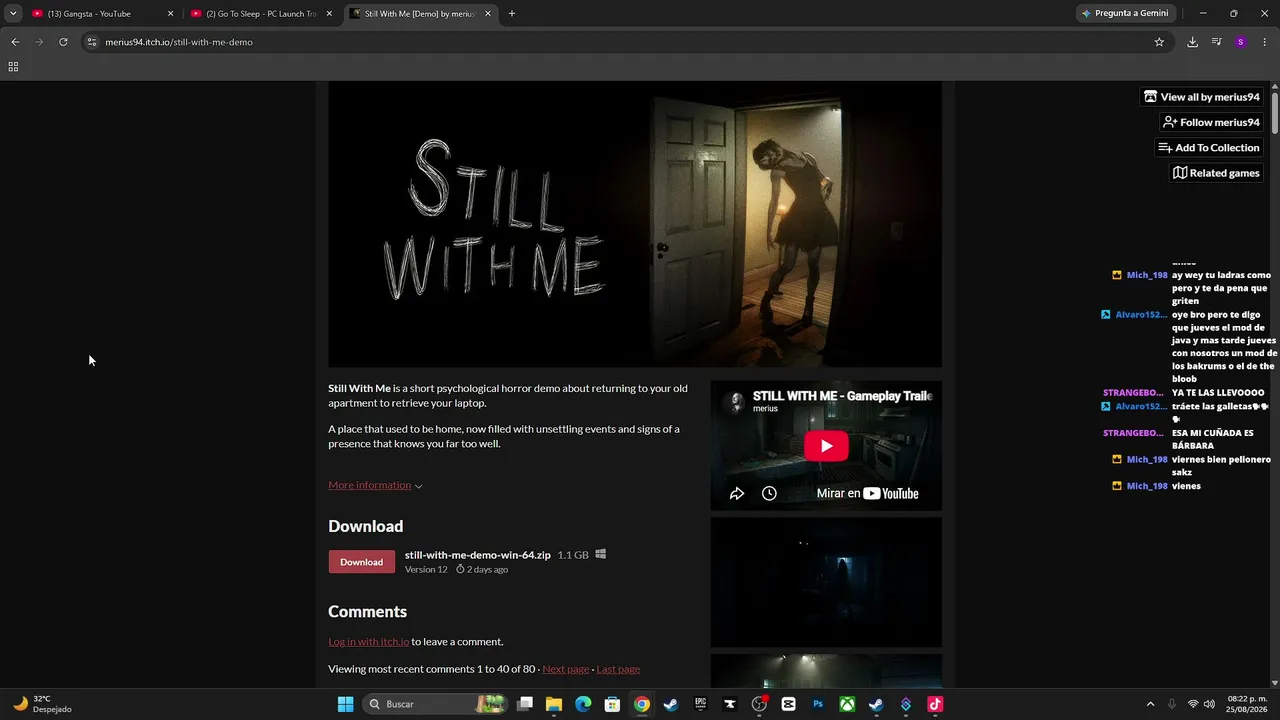Switch to the Gangsta - YouTube tab

click(x=100, y=14)
